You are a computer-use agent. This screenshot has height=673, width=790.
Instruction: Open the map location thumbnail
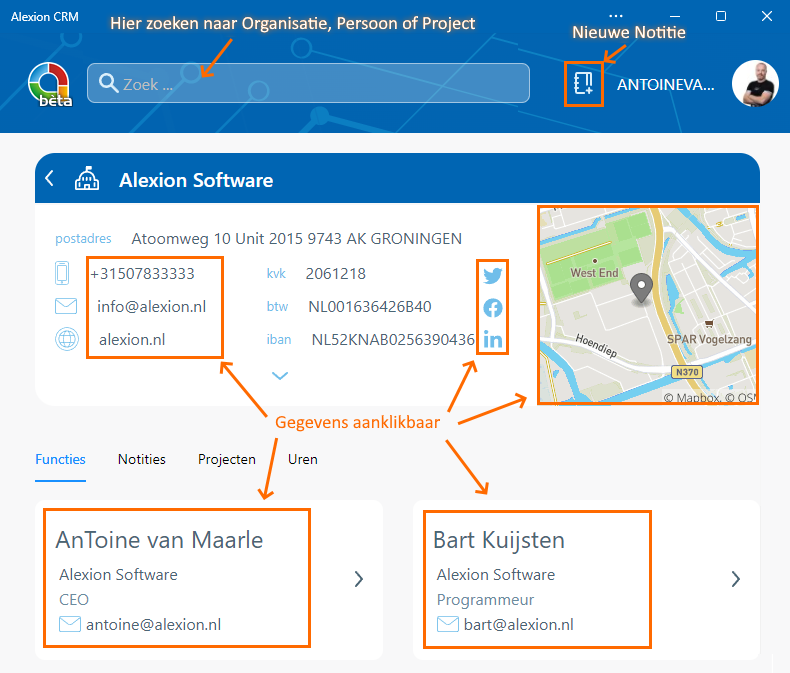coord(648,305)
